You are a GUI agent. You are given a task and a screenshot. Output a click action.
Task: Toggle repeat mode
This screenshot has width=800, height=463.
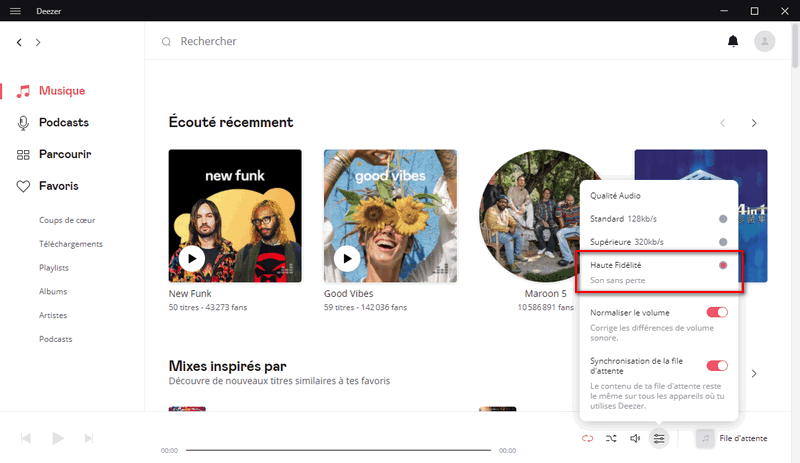point(588,438)
